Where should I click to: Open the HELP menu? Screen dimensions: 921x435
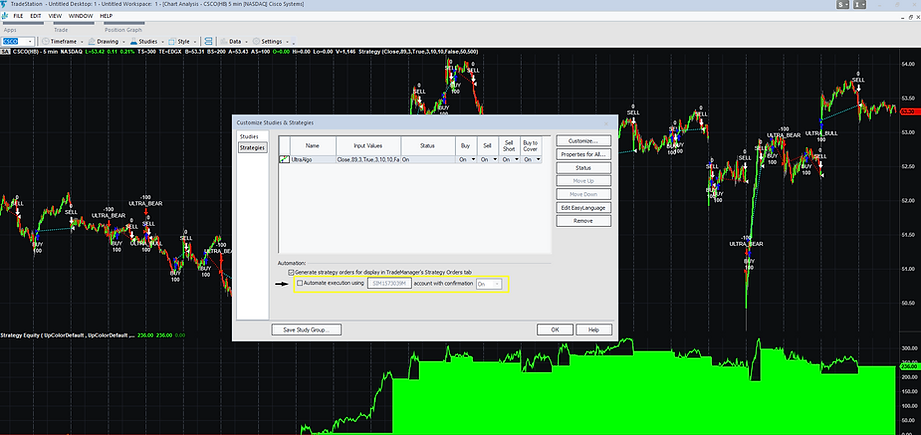[106, 16]
